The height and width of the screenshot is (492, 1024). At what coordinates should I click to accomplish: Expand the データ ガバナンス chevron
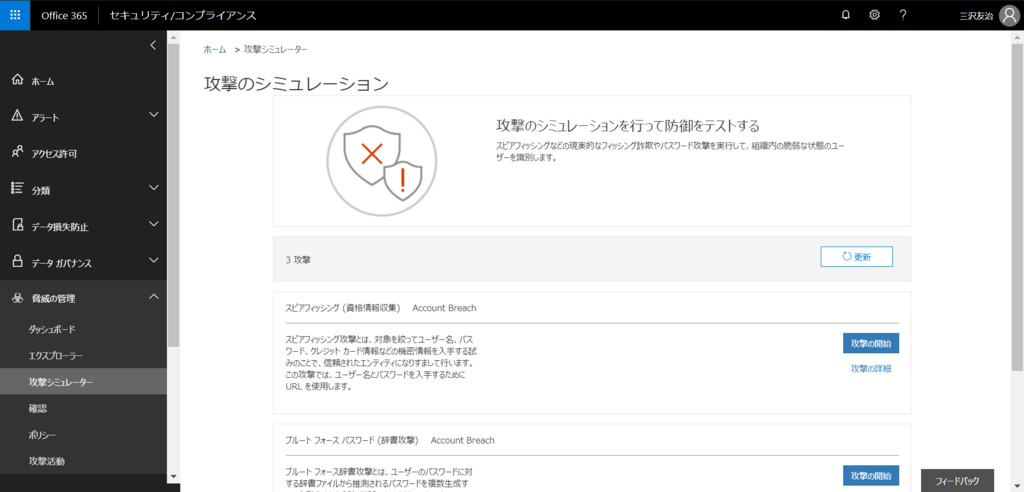point(153,261)
